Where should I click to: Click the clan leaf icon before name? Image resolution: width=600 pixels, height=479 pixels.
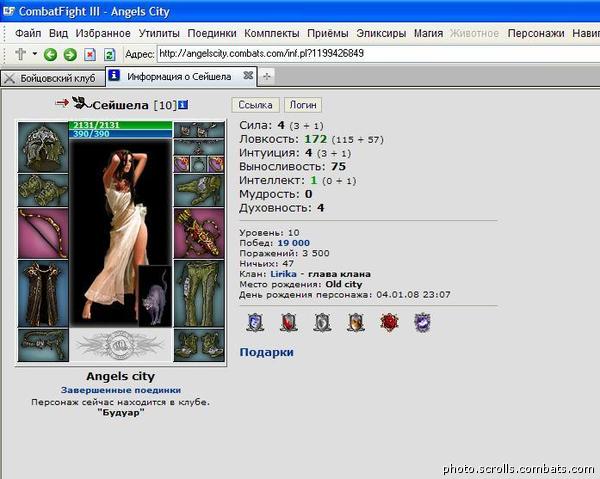(82, 103)
